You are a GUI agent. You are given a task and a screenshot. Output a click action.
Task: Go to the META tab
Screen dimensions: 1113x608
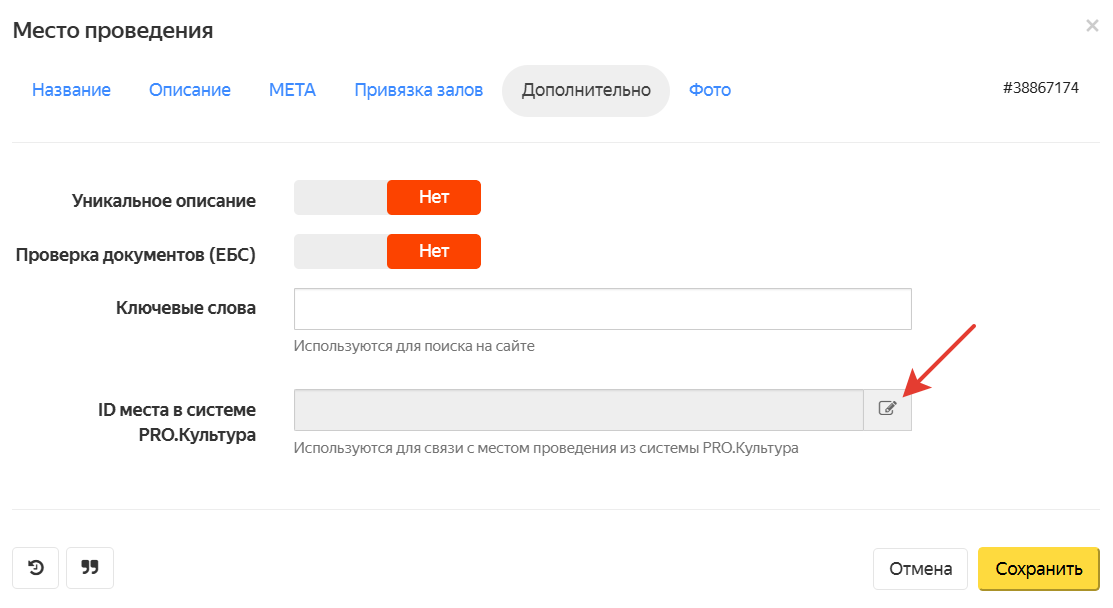tap(292, 90)
